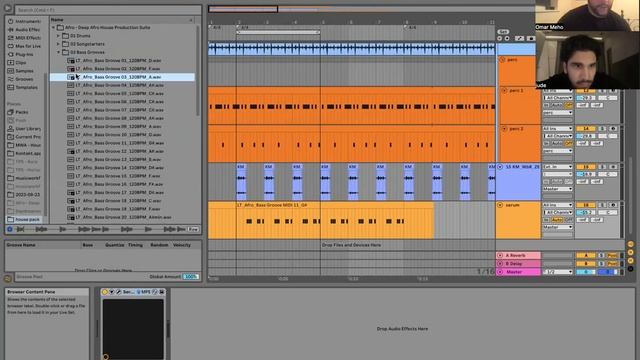Open the MIDI Effects browser category

pyautogui.click(x=24, y=38)
